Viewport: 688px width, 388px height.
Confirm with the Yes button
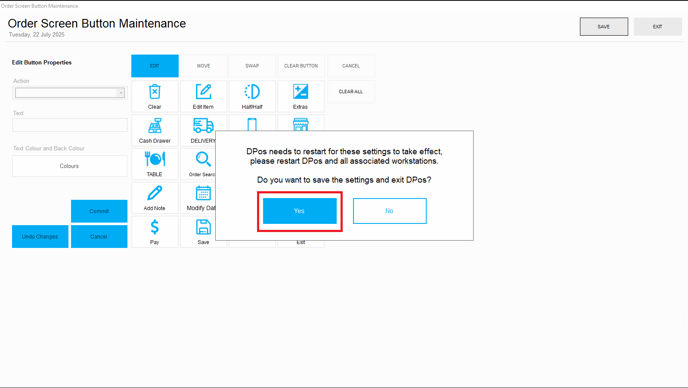coord(300,211)
